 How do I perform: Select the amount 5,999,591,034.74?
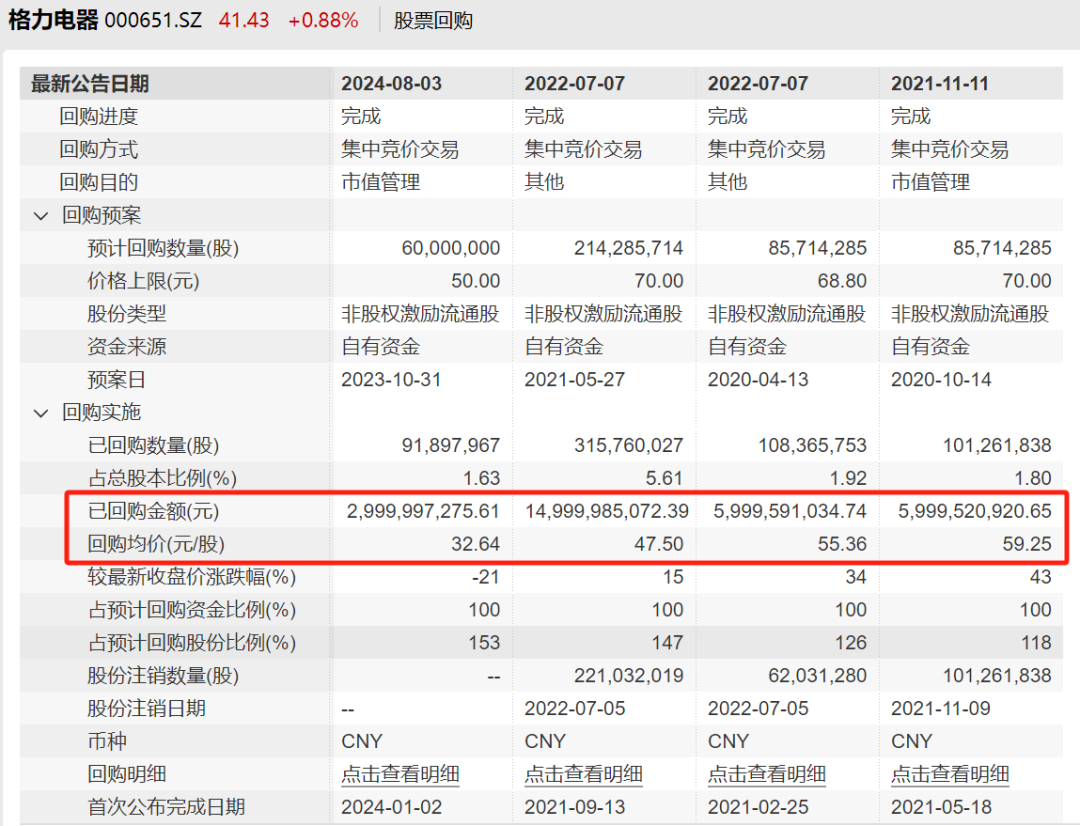click(x=789, y=511)
